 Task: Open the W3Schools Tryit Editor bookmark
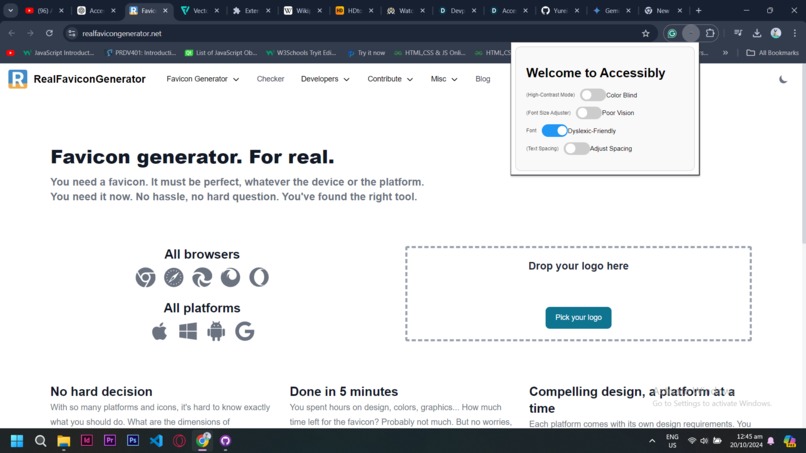point(301,52)
